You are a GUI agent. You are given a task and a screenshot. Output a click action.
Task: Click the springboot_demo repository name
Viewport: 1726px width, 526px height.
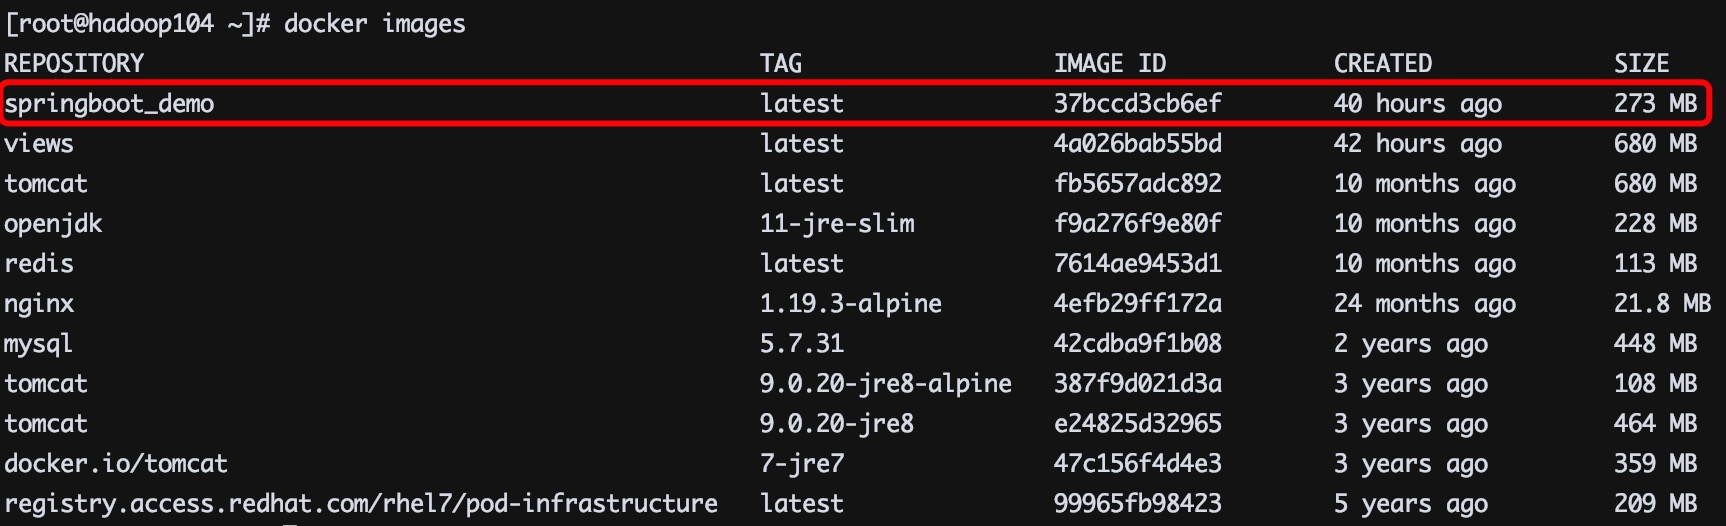[x=109, y=104]
